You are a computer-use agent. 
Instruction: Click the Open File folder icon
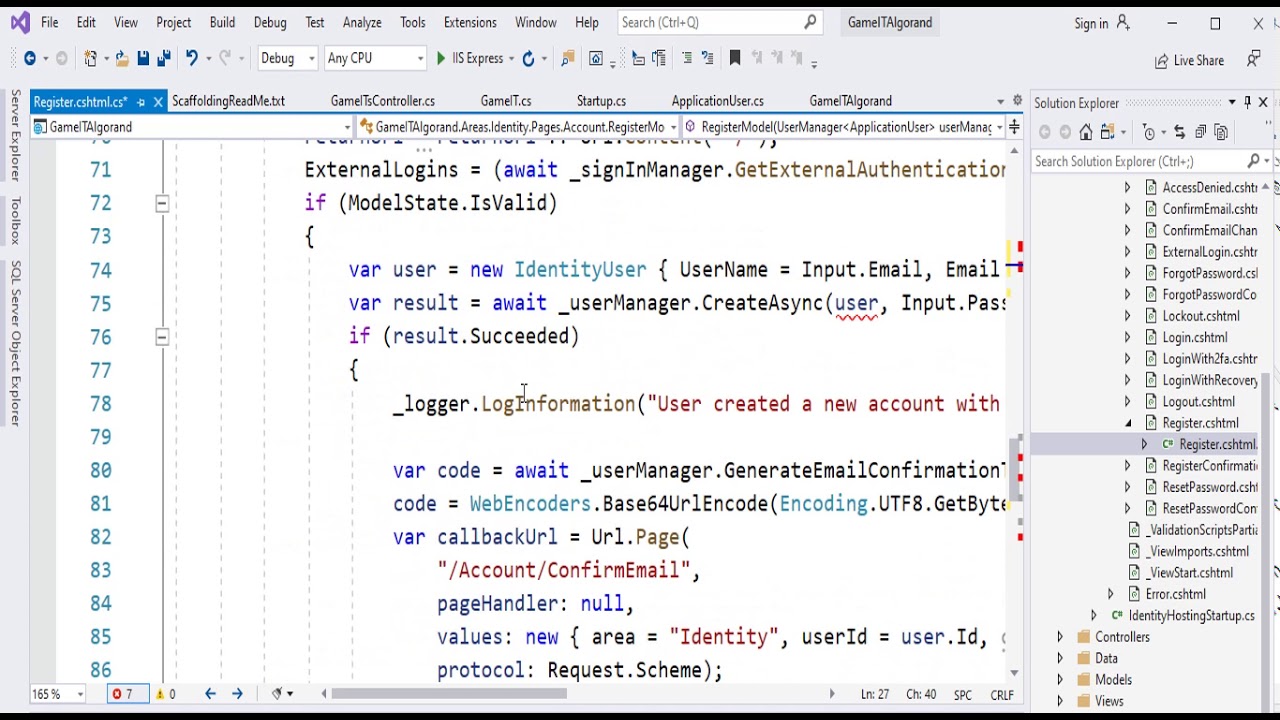pos(122,59)
